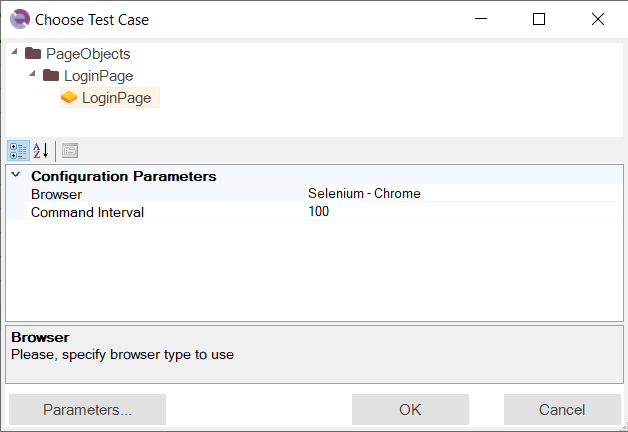Sort properties alphabetically with A-Z icon
Viewport: 628px width, 432px height.
(41, 151)
